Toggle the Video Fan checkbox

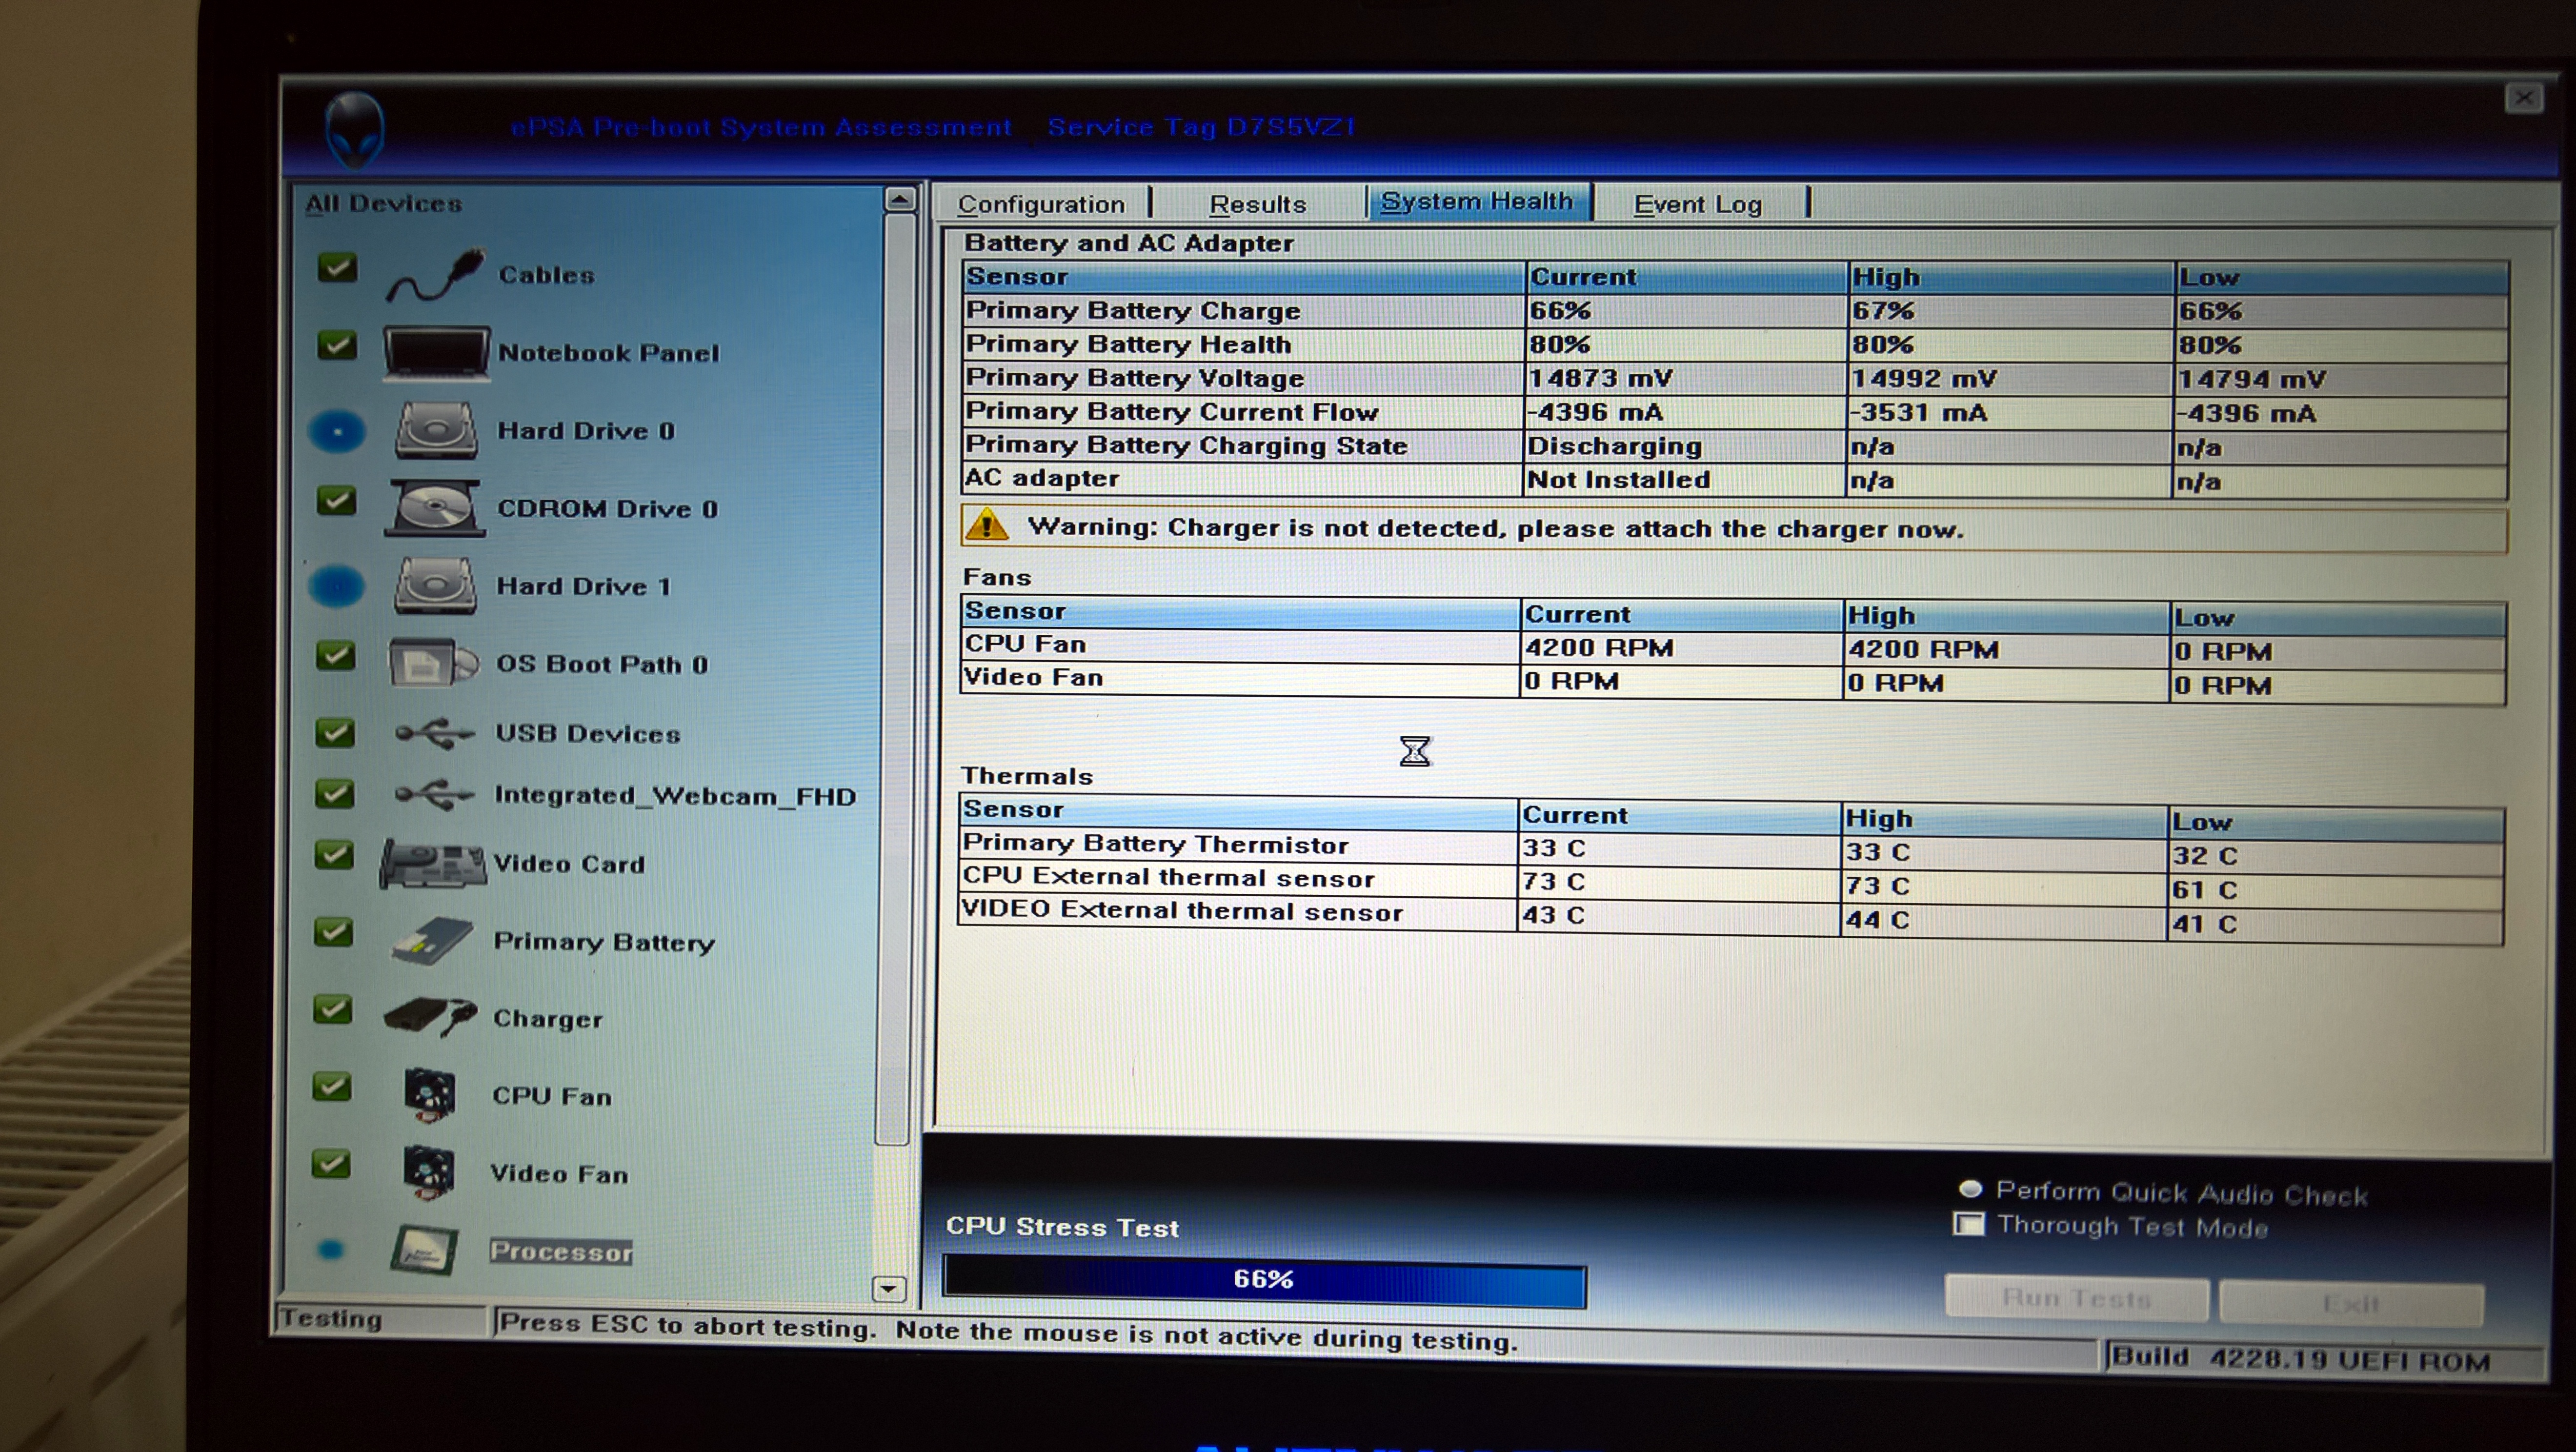tap(330, 1164)
